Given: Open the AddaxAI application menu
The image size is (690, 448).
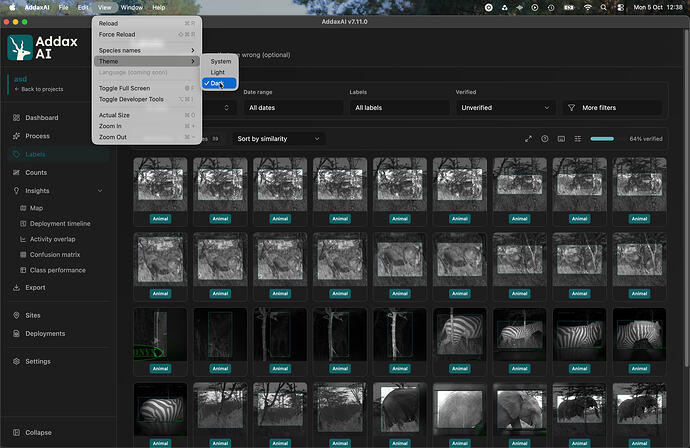Looking at the screenshot, I should [x=37, y=7].
